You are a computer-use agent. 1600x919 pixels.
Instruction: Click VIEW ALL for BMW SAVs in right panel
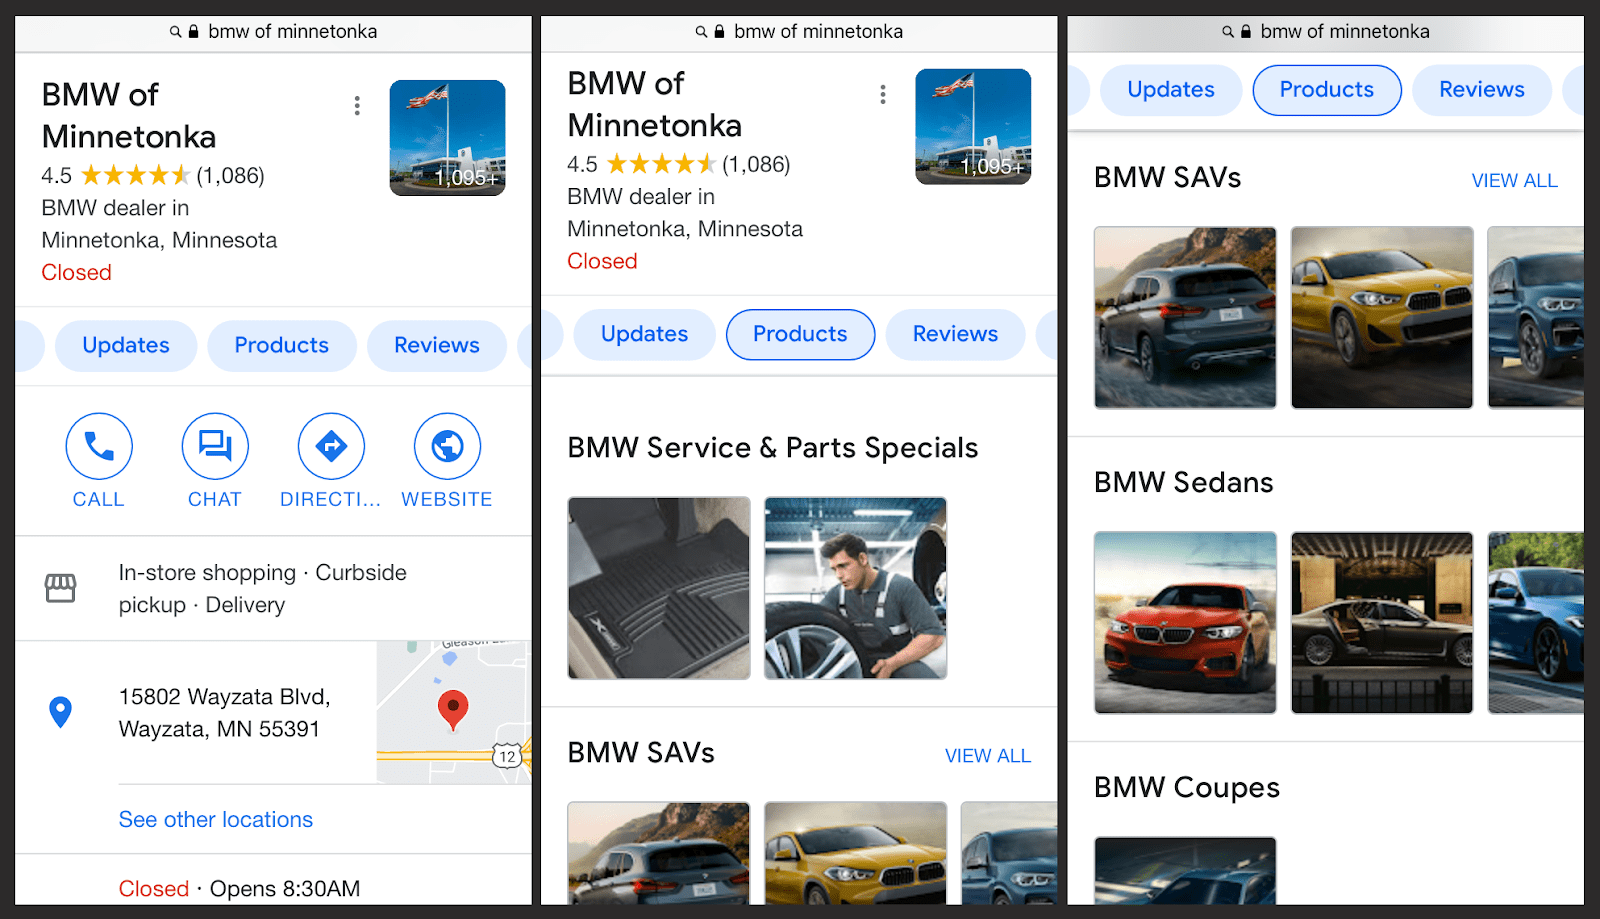[1514, 181]
